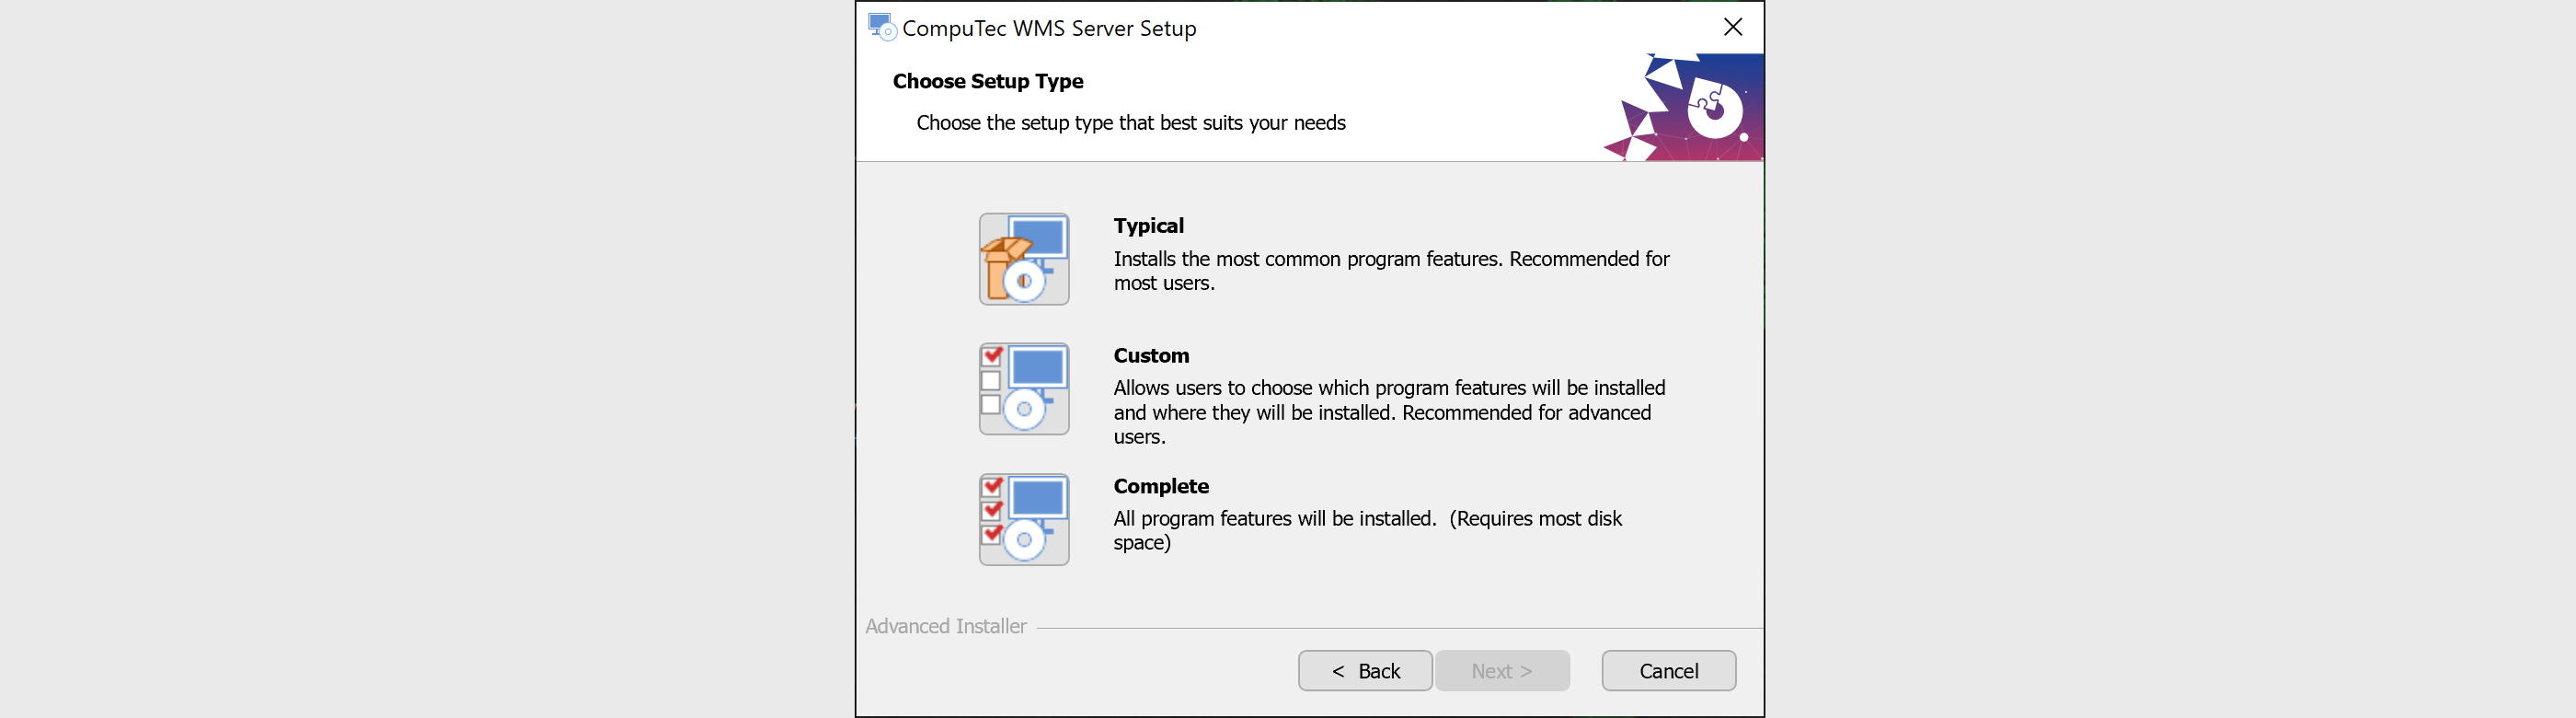
Task: Close the CompuTec WMS Server Setup window
Action: click(1733, 27)
